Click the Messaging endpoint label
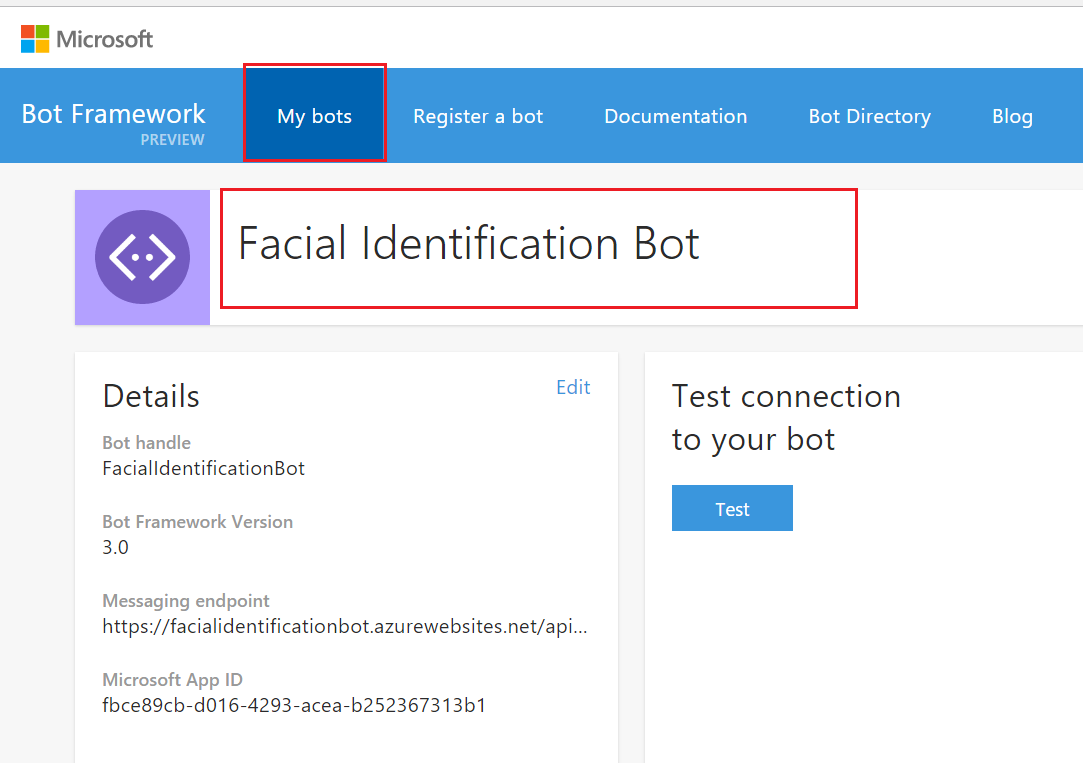This screenshot has height=763, width=1083. [x=186, y=601]
